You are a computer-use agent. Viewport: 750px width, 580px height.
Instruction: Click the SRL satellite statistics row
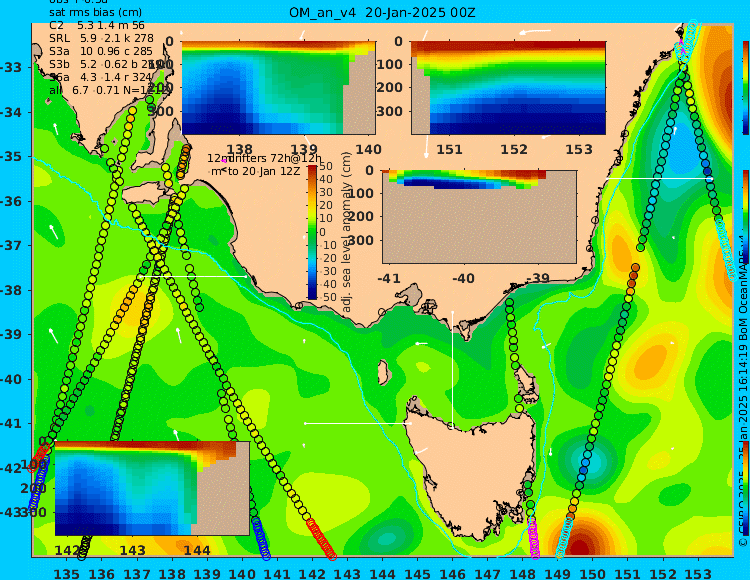point(101,38)
